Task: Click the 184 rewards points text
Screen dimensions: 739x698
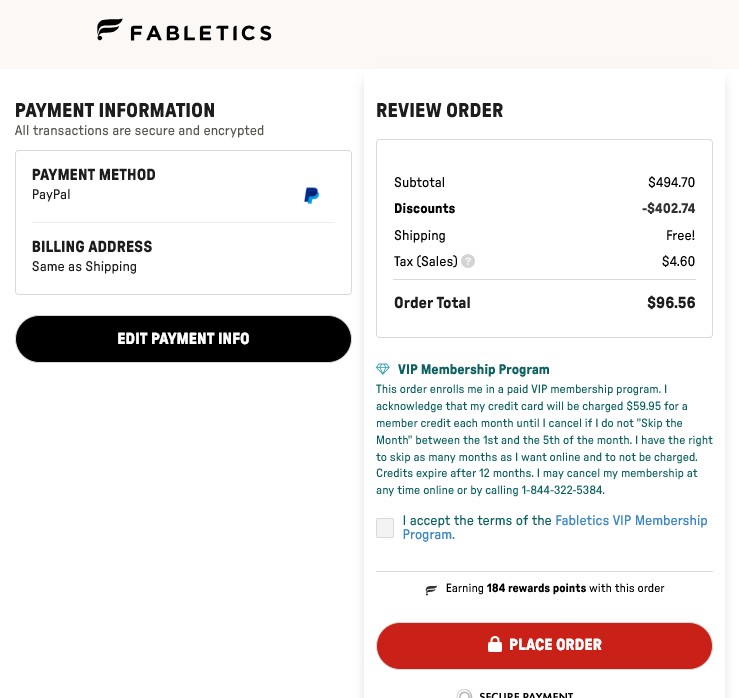Action: pos(536,588)
